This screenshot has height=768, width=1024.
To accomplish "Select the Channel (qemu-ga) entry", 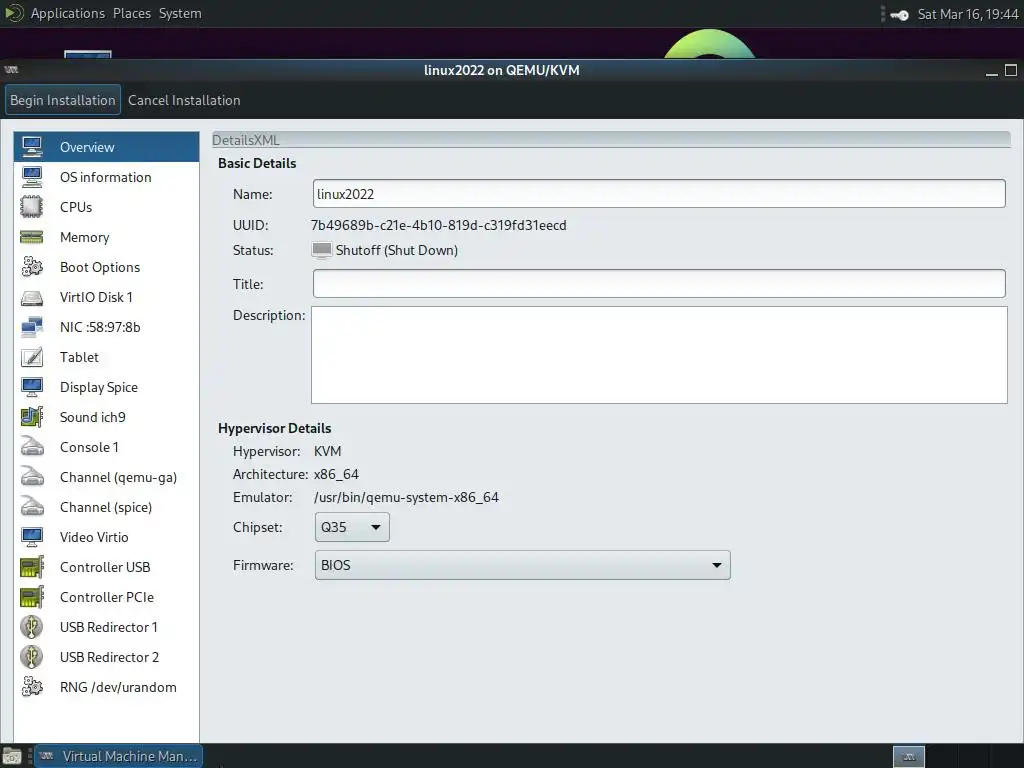I will click(x=106, y=477).
